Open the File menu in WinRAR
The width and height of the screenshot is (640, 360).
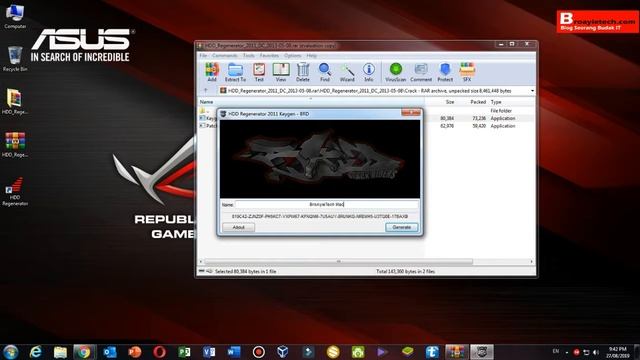(x=203, y=56)
